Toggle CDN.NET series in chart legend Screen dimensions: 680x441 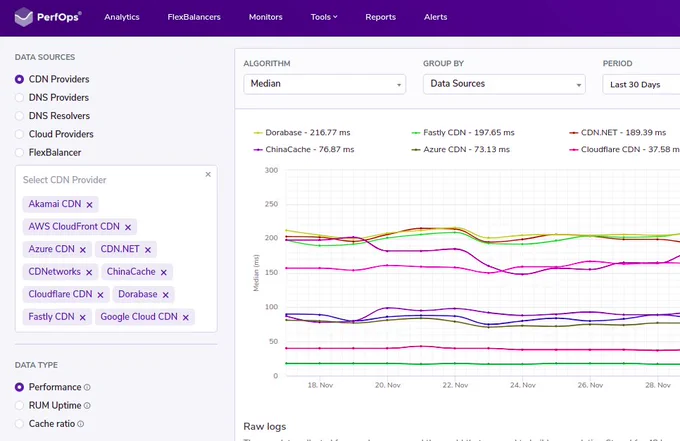[618, 133]
